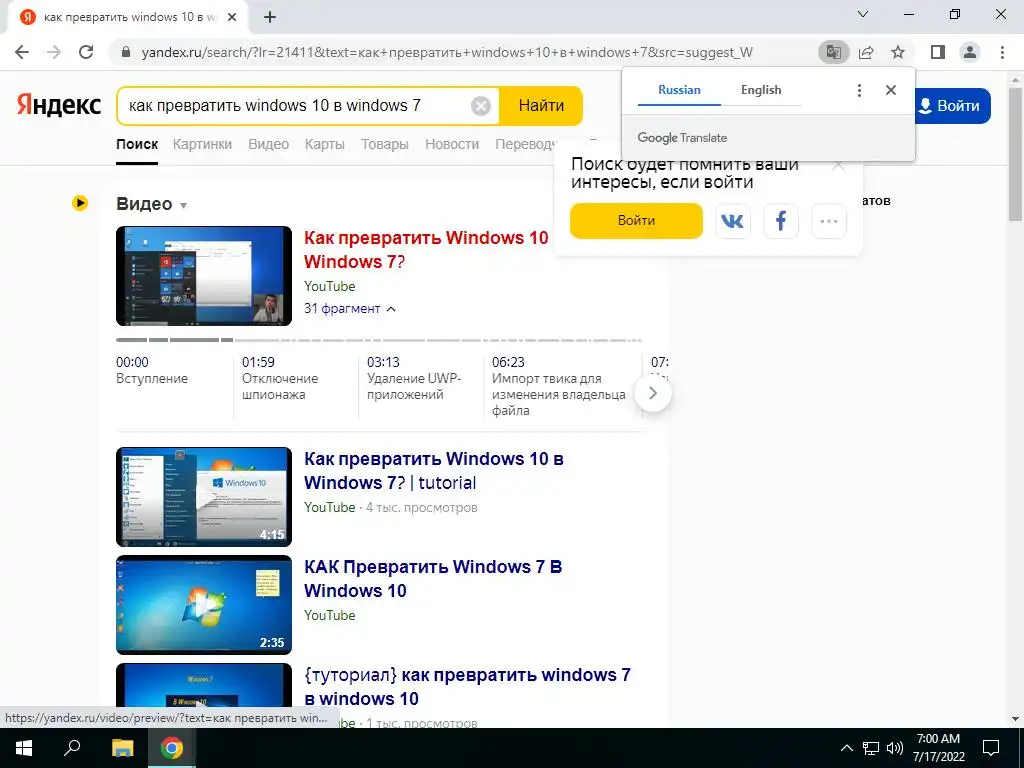Switch to Карты search tab
Viewport: 1024px width, 768px height.
[x=325, y=144]
